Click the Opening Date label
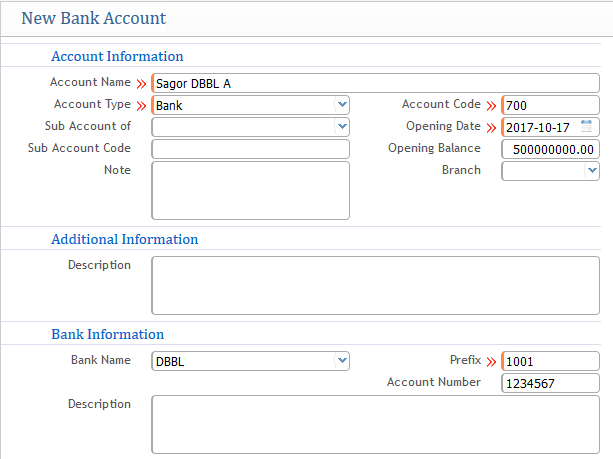The width and height of the screenshot is (613, 459). [443, 126]
